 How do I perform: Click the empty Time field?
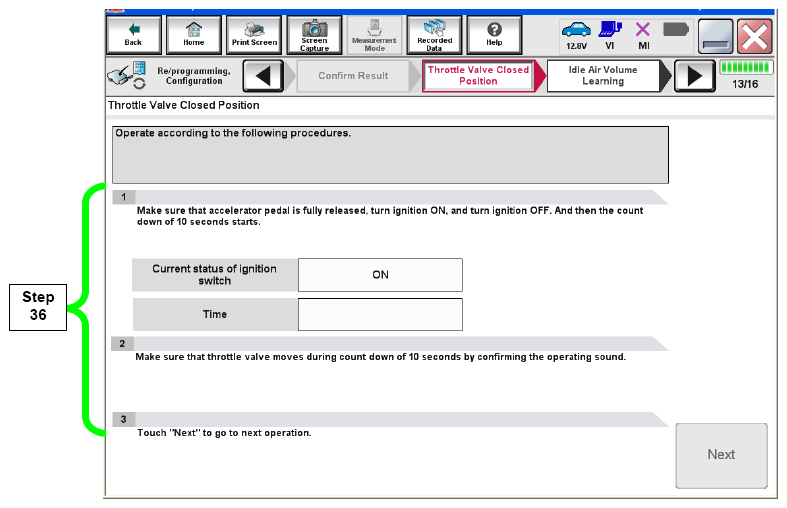380,314
